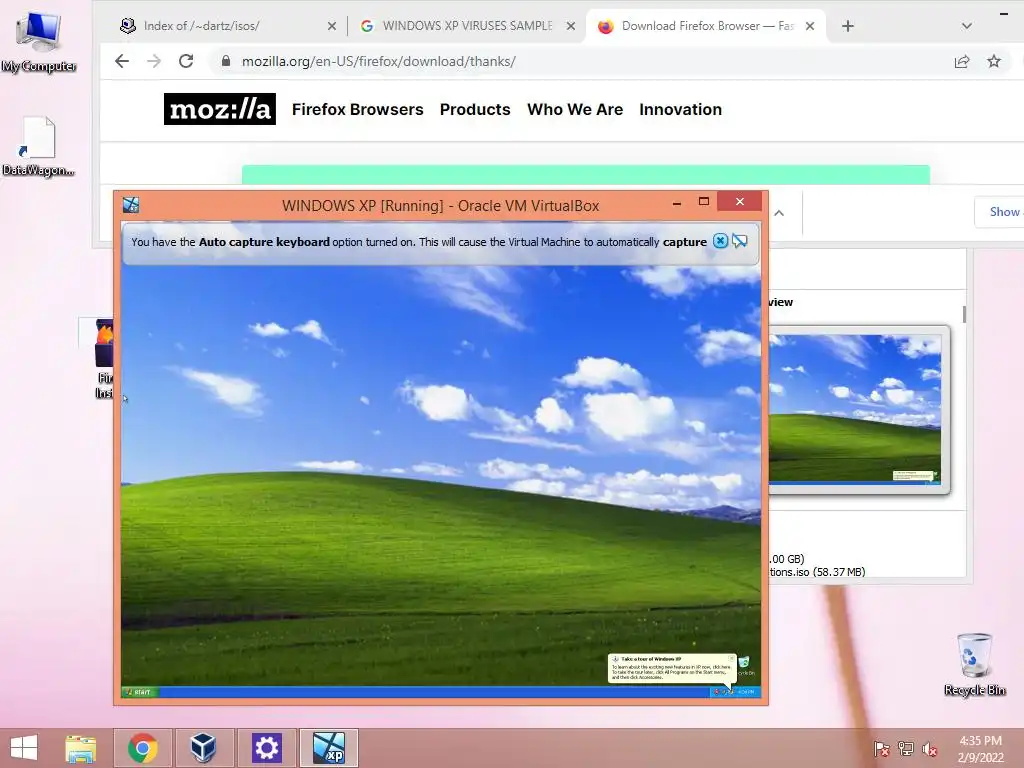Go back in Chrome

[x=122, y=61]
